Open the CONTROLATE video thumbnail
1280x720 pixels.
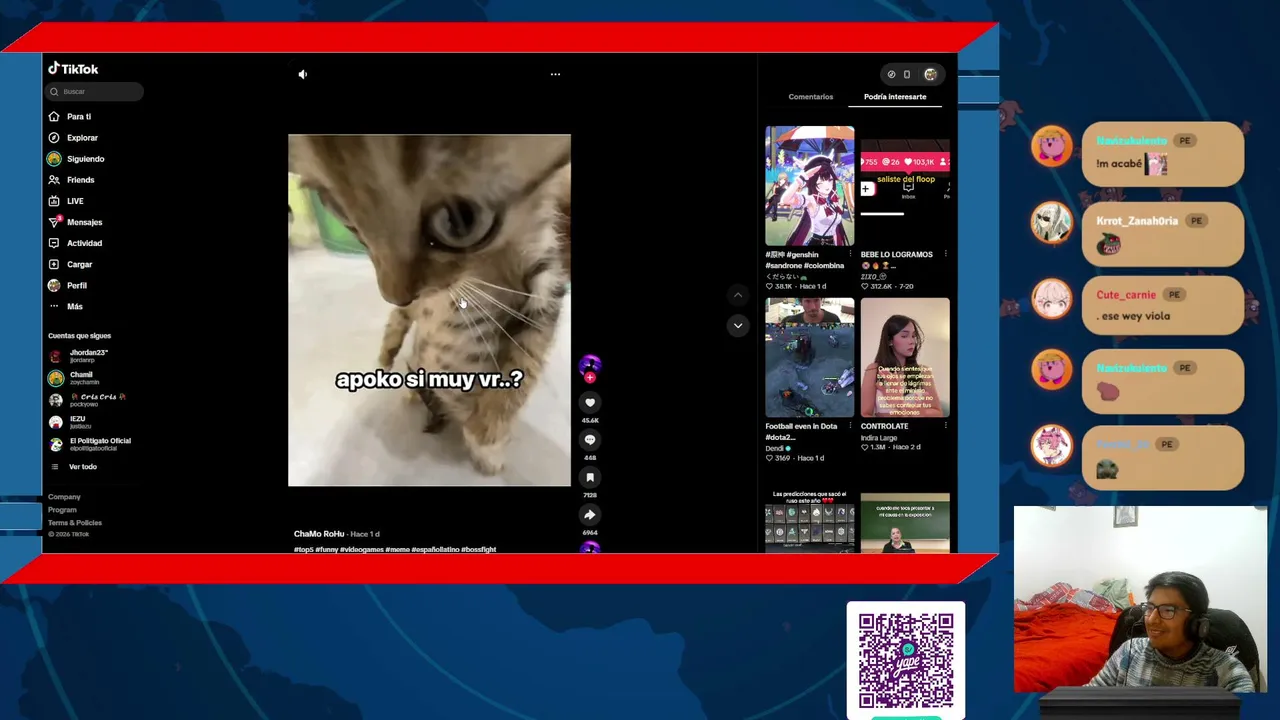(905, 358)
